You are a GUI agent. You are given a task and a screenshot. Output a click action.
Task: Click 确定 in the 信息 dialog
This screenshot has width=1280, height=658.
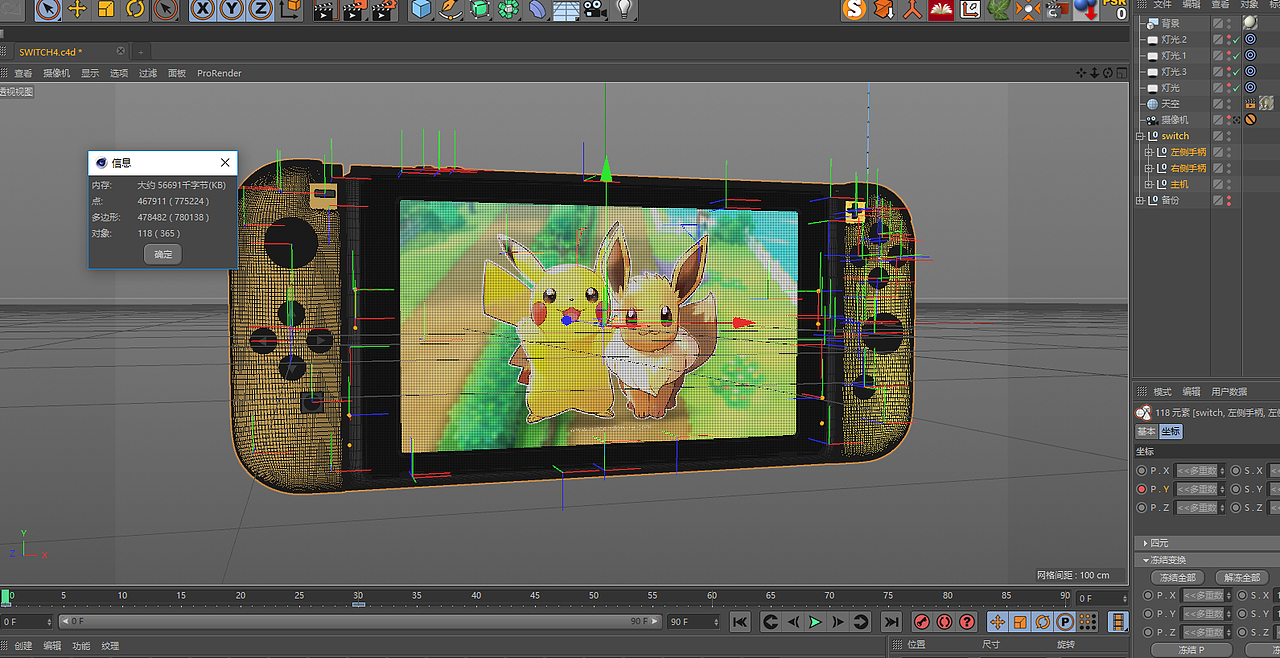point(163,254)
